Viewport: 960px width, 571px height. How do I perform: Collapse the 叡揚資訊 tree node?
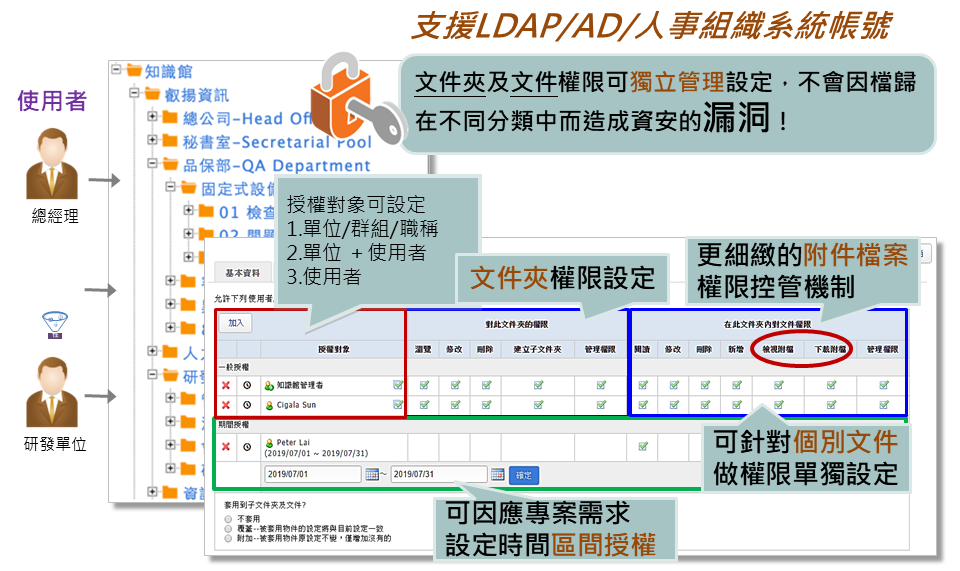click(x=135, y=93)
